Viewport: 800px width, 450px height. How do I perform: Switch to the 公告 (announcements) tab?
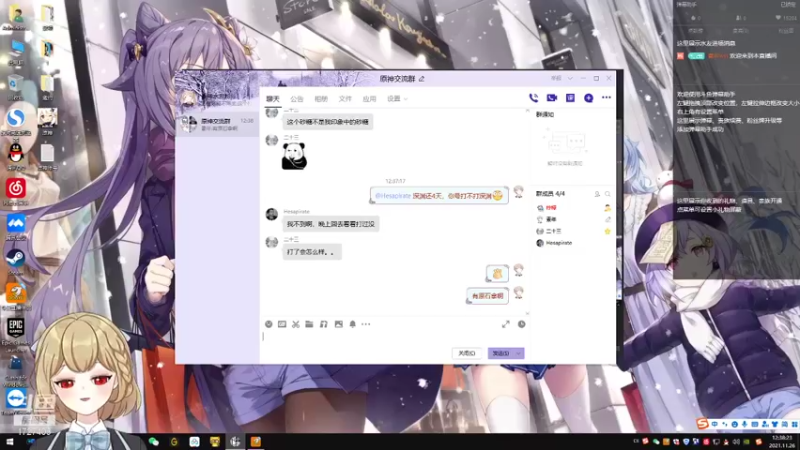[297, 99]
